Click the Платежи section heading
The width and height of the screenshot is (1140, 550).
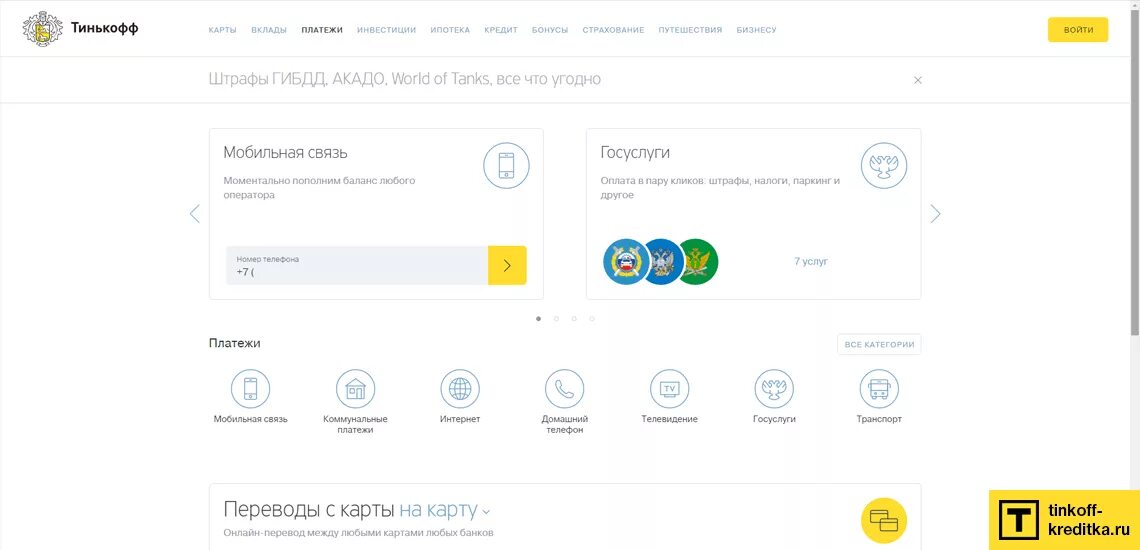coord(234,343)
